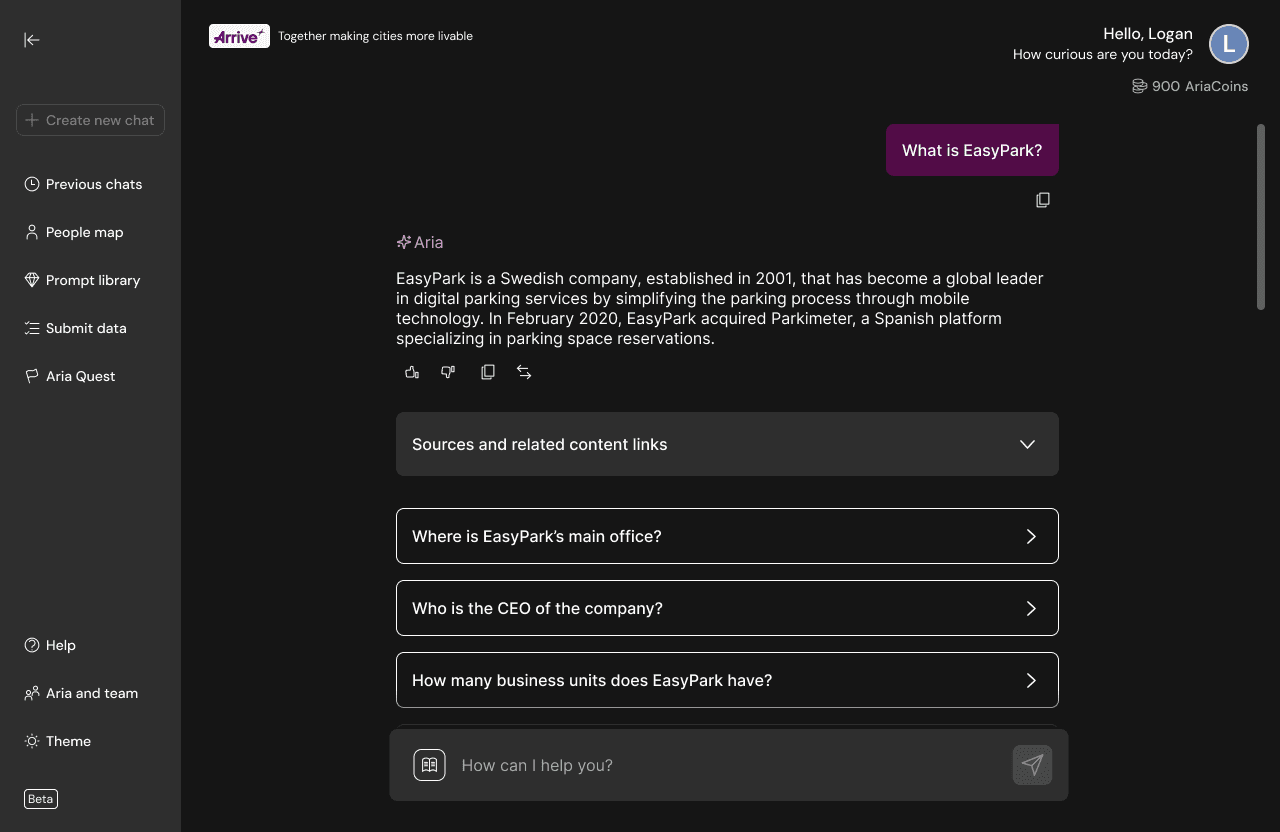Copy the user message 'What is EasyPark?'

pyautogui.click(x=1043, y=200)
